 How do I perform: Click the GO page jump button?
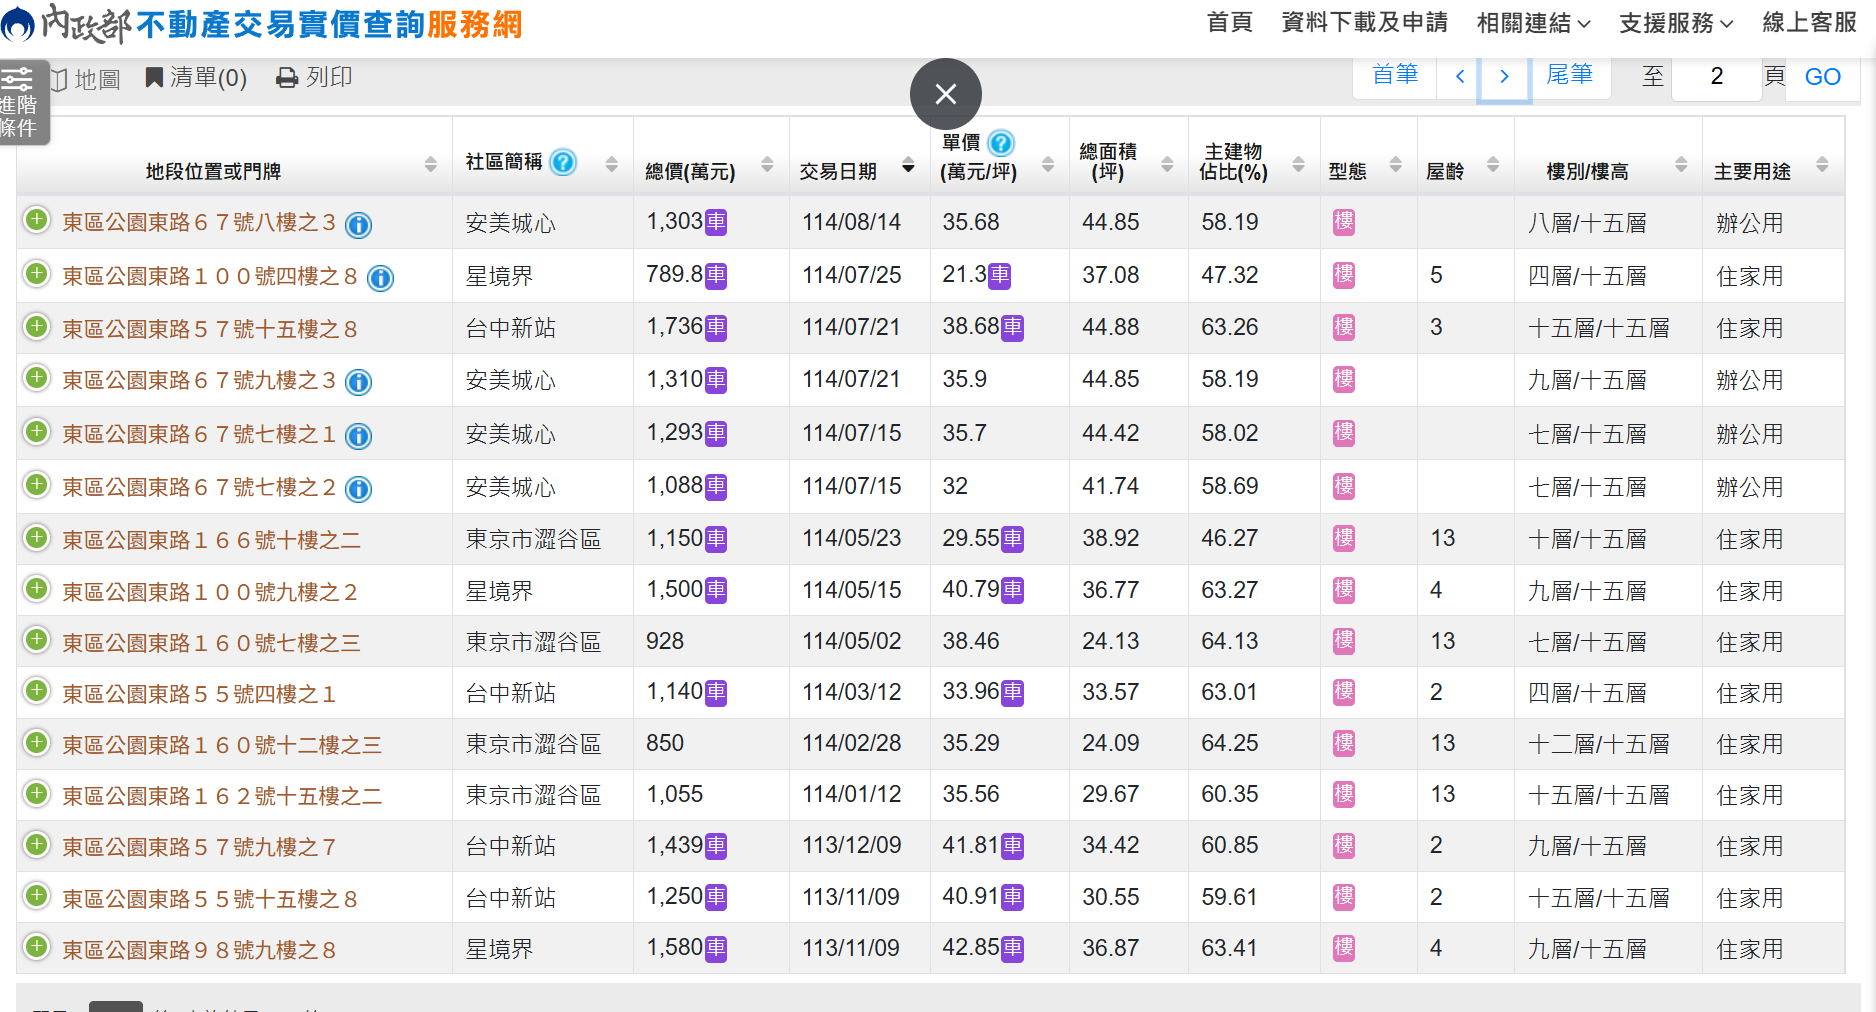(1822, 77)
